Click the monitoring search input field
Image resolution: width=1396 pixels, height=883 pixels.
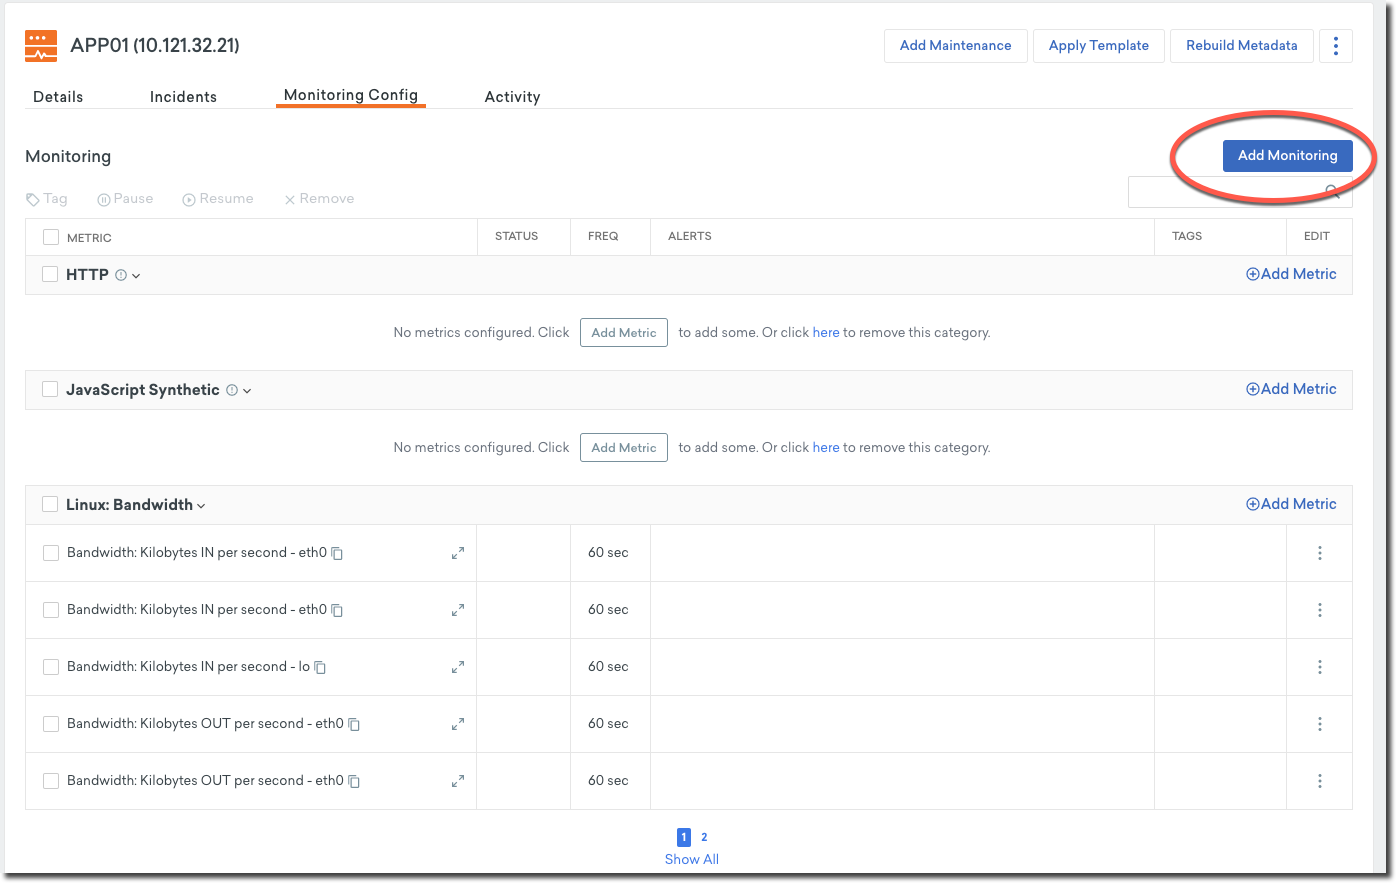[1225, 192]
